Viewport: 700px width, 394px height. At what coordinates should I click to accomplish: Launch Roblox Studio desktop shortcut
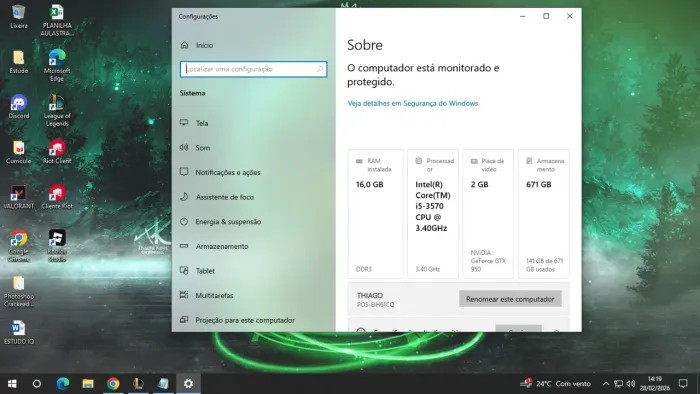click(57, 246)
